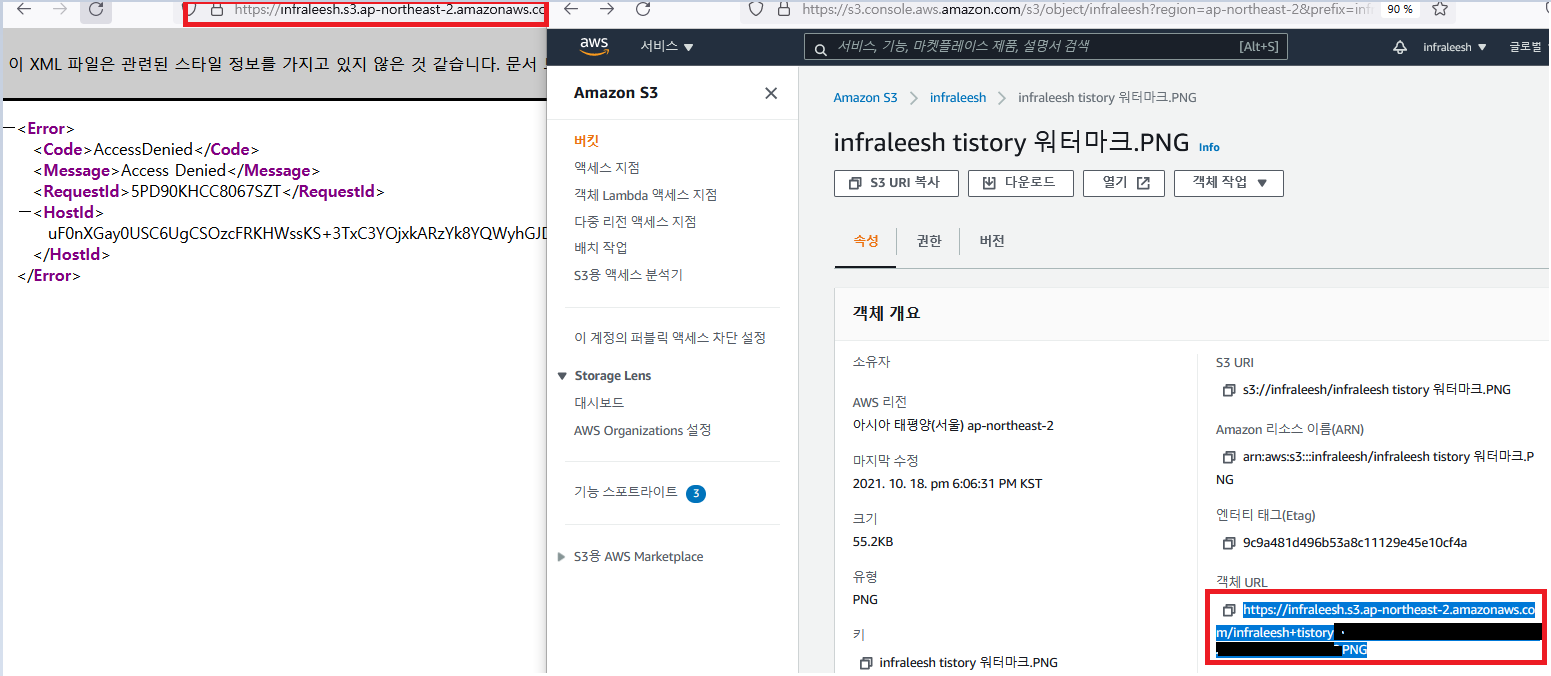Open 배치 작업 in the sidebar
Image resolution: width=1551 pixels, height=676 pixels.
tap(601, 248)
